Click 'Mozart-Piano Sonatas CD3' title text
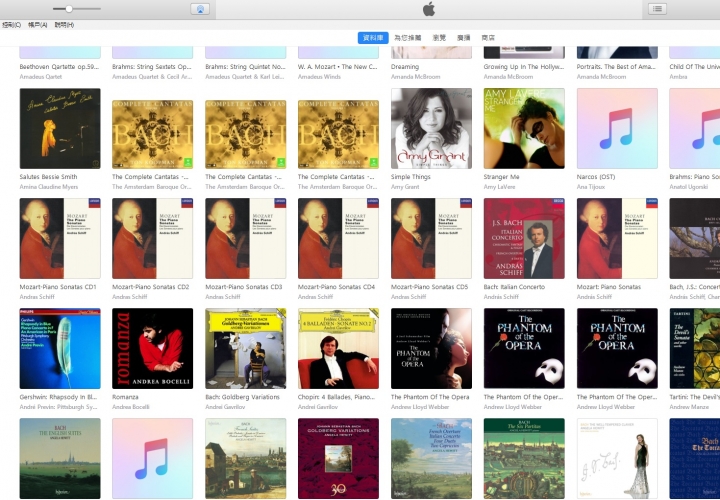The image size is (720, 500). (x=244, y=287)
